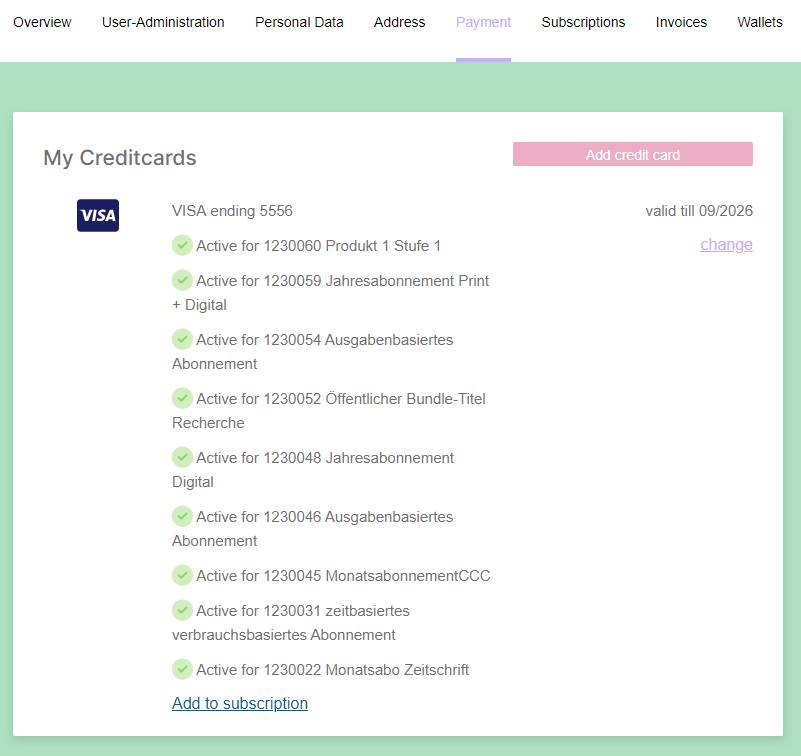Click checkmark icon for 1230045 MonatsabonnementCCC
Viewport: 801px width, 756px height.
point(182,575)
